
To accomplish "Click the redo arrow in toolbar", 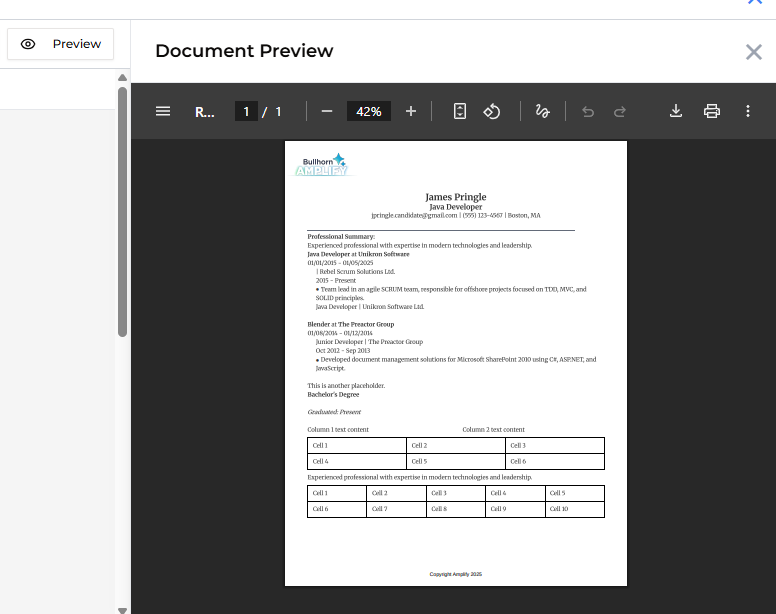I will coord(620,111).
